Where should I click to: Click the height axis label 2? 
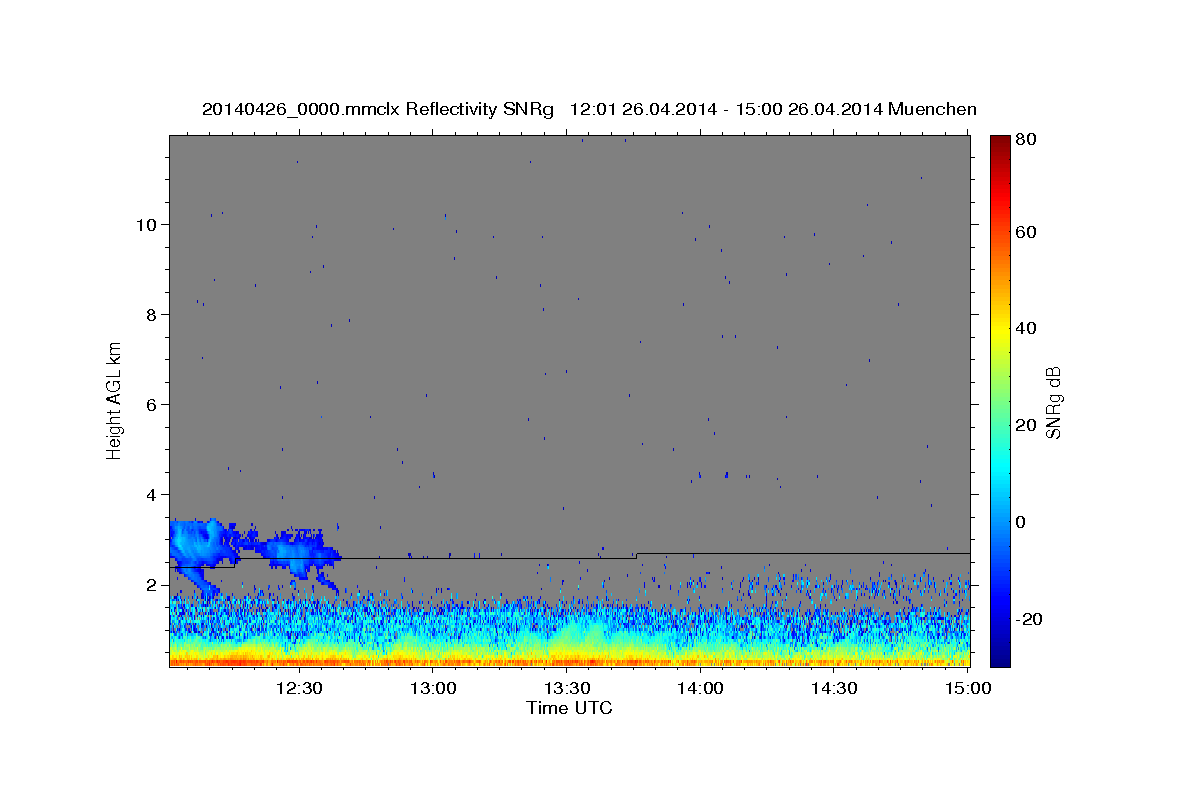pos(152,584)
